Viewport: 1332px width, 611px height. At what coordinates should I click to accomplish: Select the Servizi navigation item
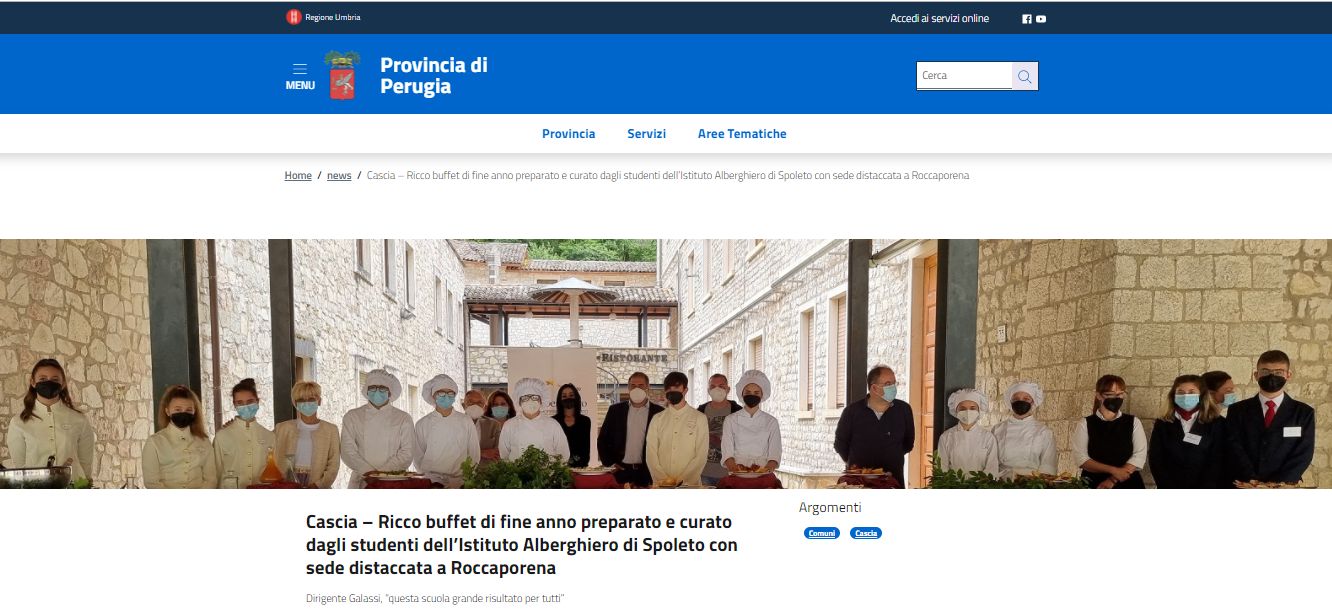pos(646,134)
